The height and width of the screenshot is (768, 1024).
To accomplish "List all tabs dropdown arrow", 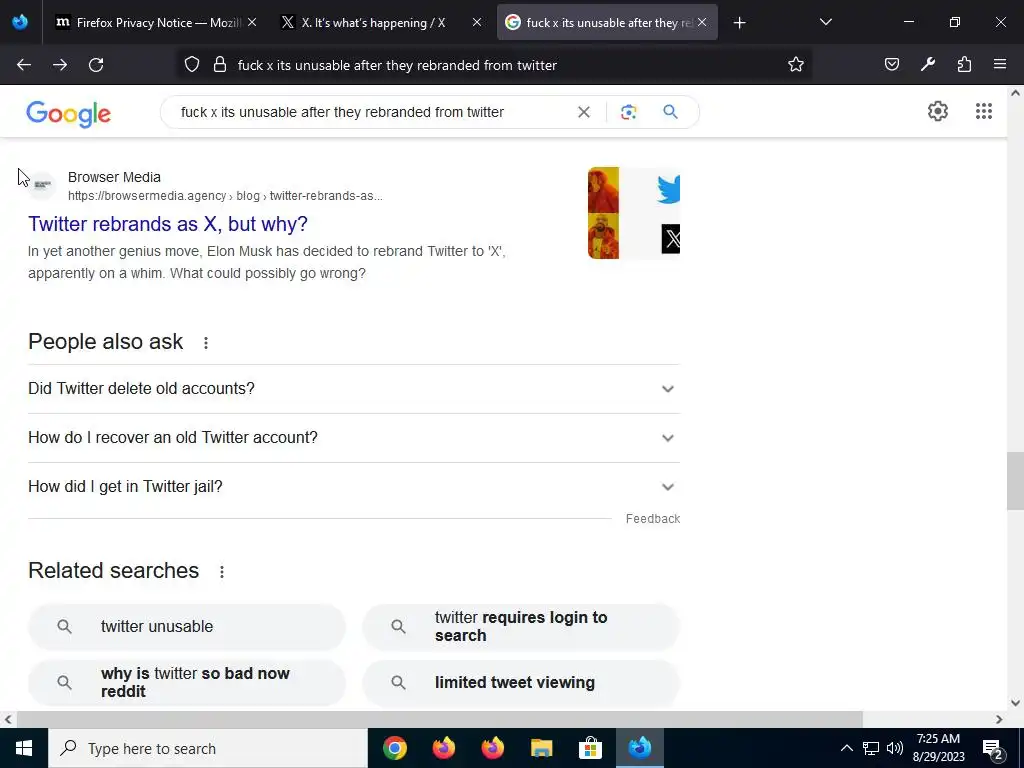I will [x=825, y=23].
